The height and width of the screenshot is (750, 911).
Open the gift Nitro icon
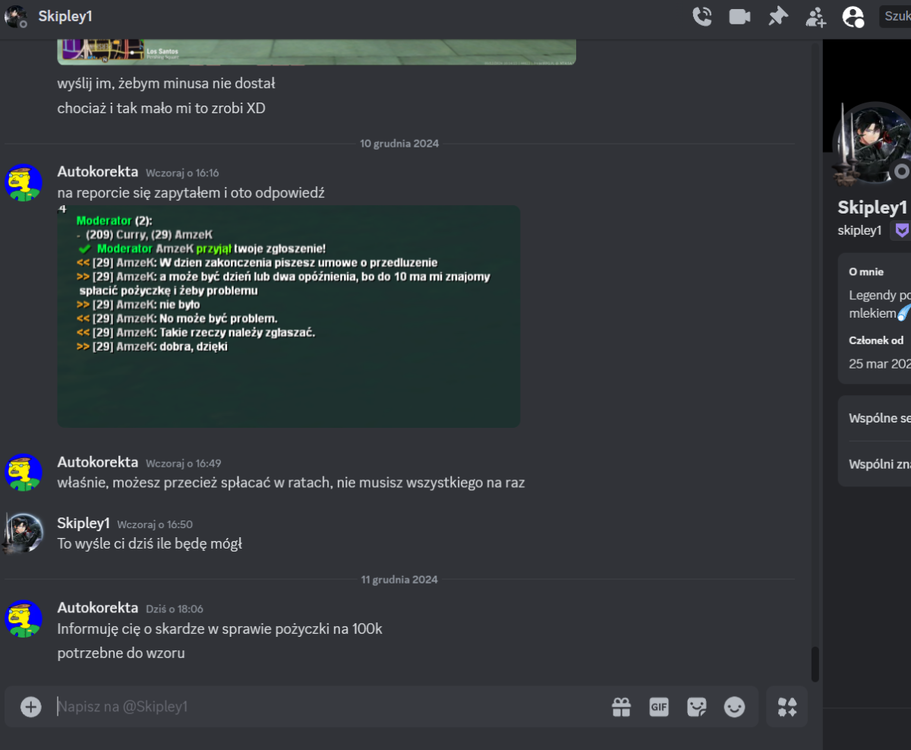621,707
